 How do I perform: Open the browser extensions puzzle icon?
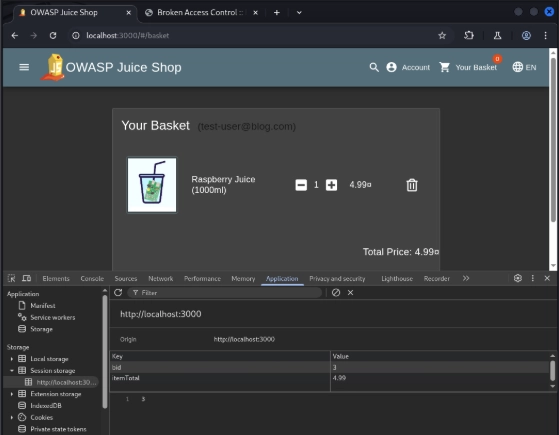(x=469, y=35)
